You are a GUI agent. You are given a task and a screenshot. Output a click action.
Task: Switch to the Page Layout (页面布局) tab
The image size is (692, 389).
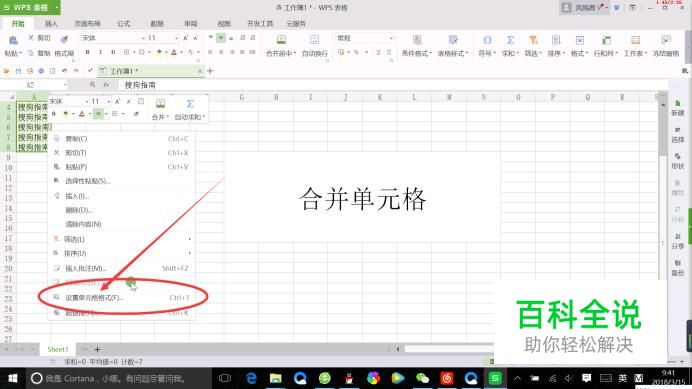point(87,23)
